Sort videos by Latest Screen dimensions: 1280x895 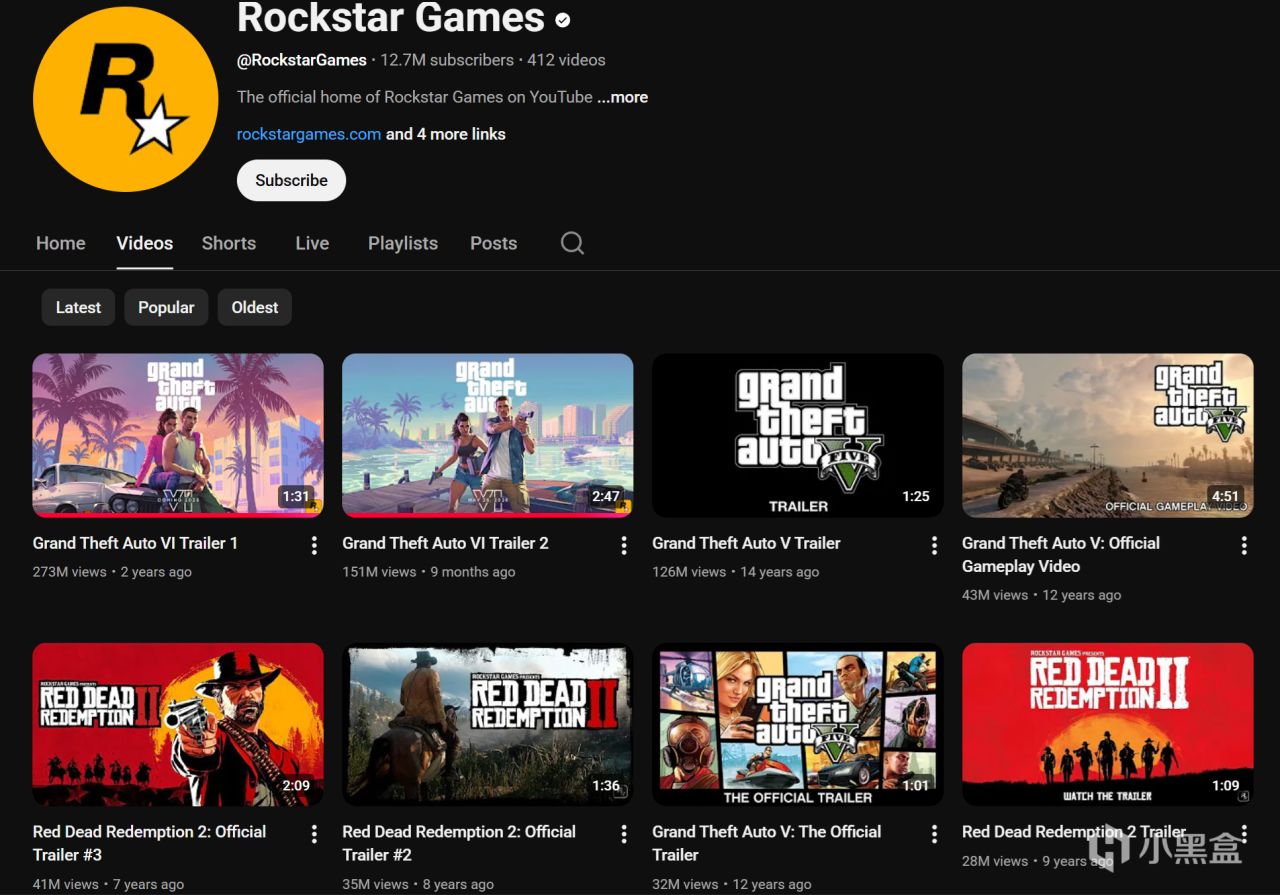[78, 307]
